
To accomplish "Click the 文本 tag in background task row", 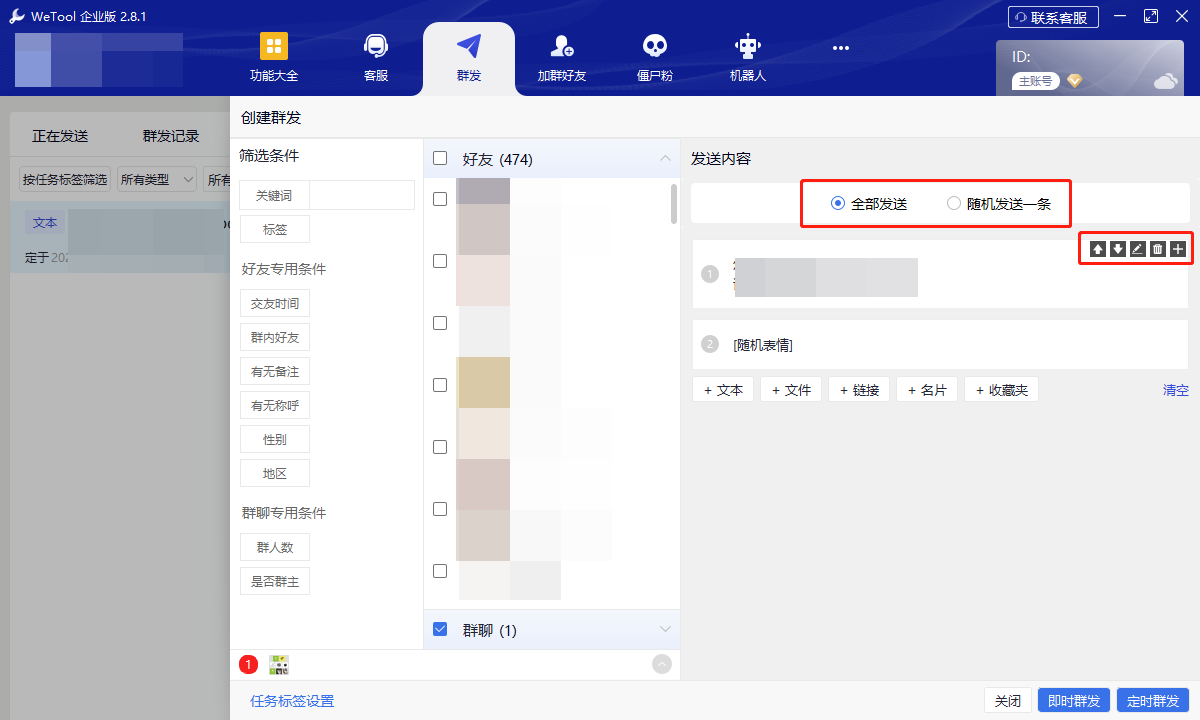I will pyautogui.click(x=45, y=223).
